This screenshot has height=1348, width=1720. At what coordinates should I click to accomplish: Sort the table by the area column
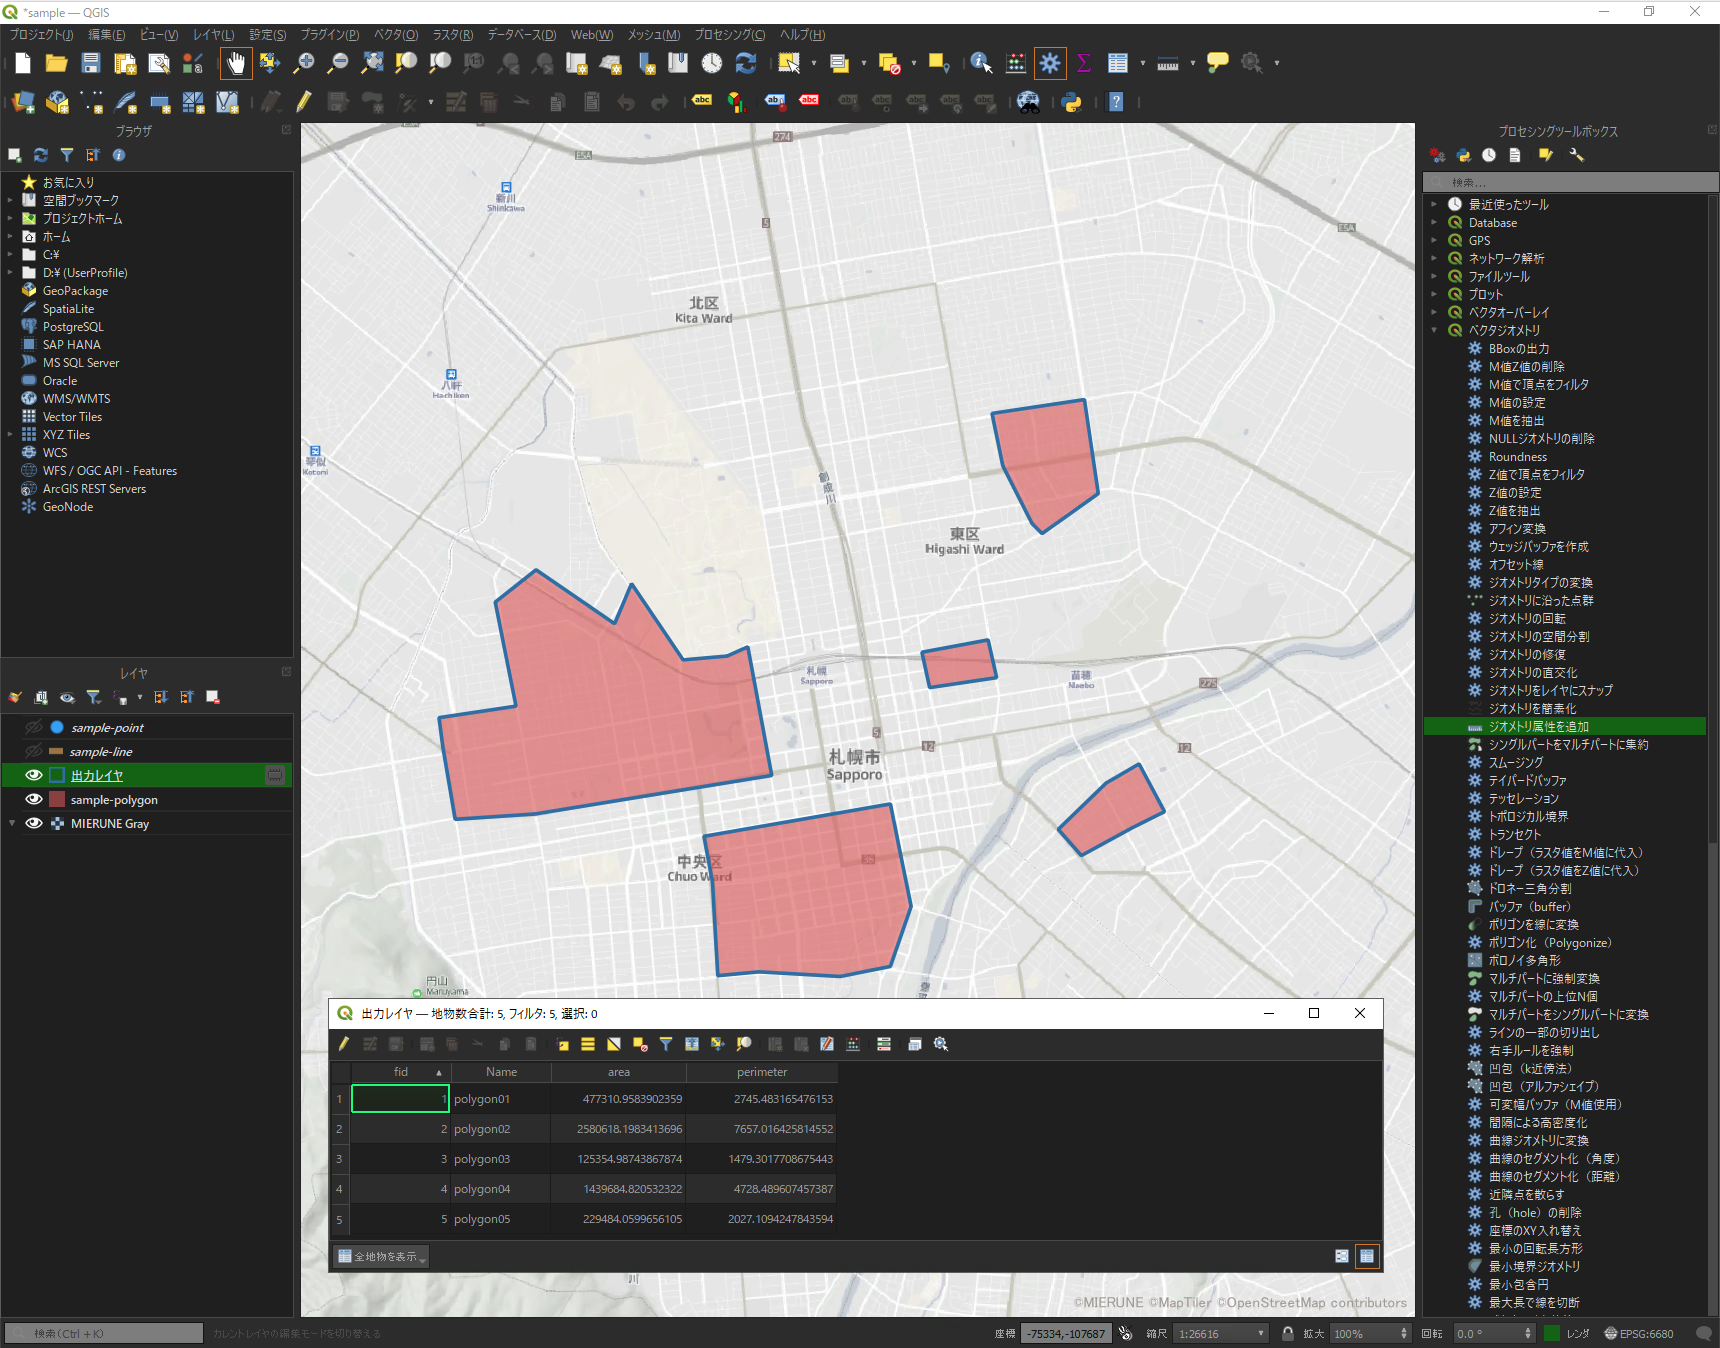[x=619, y=1072]
